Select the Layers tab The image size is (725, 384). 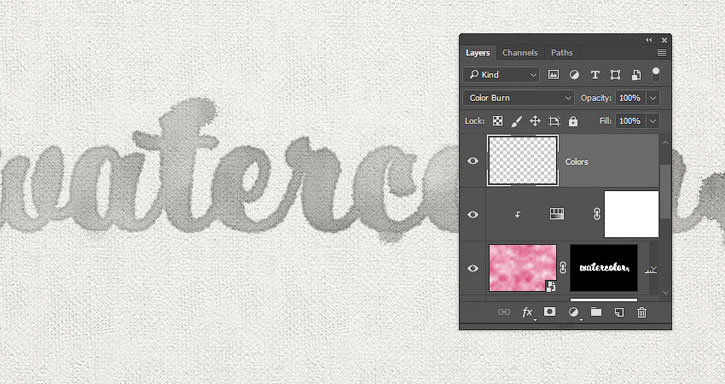click(x=478, y=53)
